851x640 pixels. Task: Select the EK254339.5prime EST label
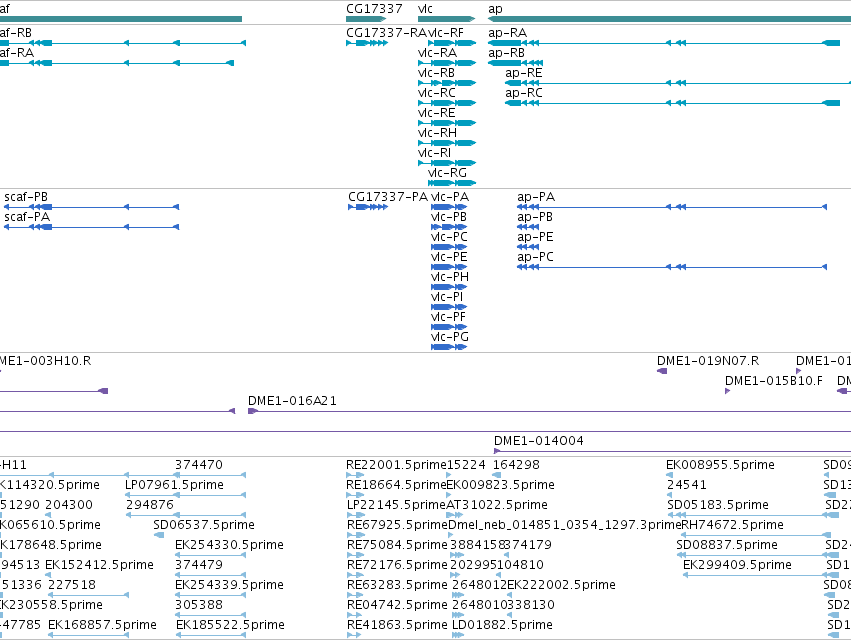pos(229,585)
